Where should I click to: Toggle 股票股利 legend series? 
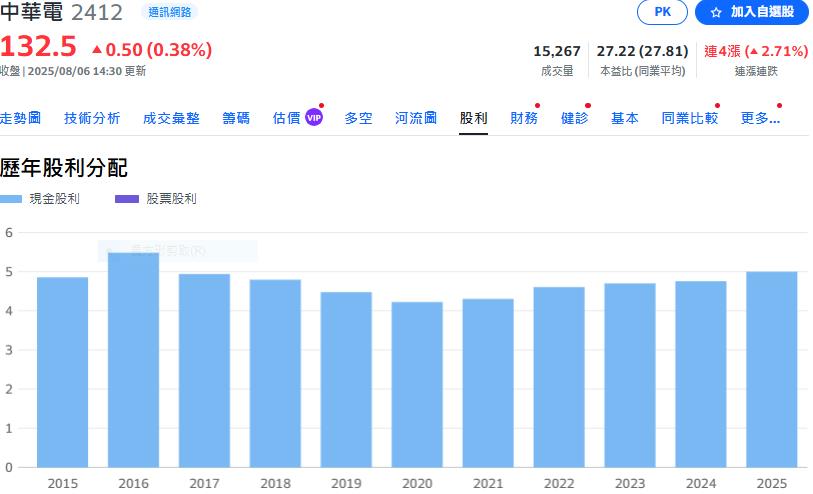click(156, 199)
